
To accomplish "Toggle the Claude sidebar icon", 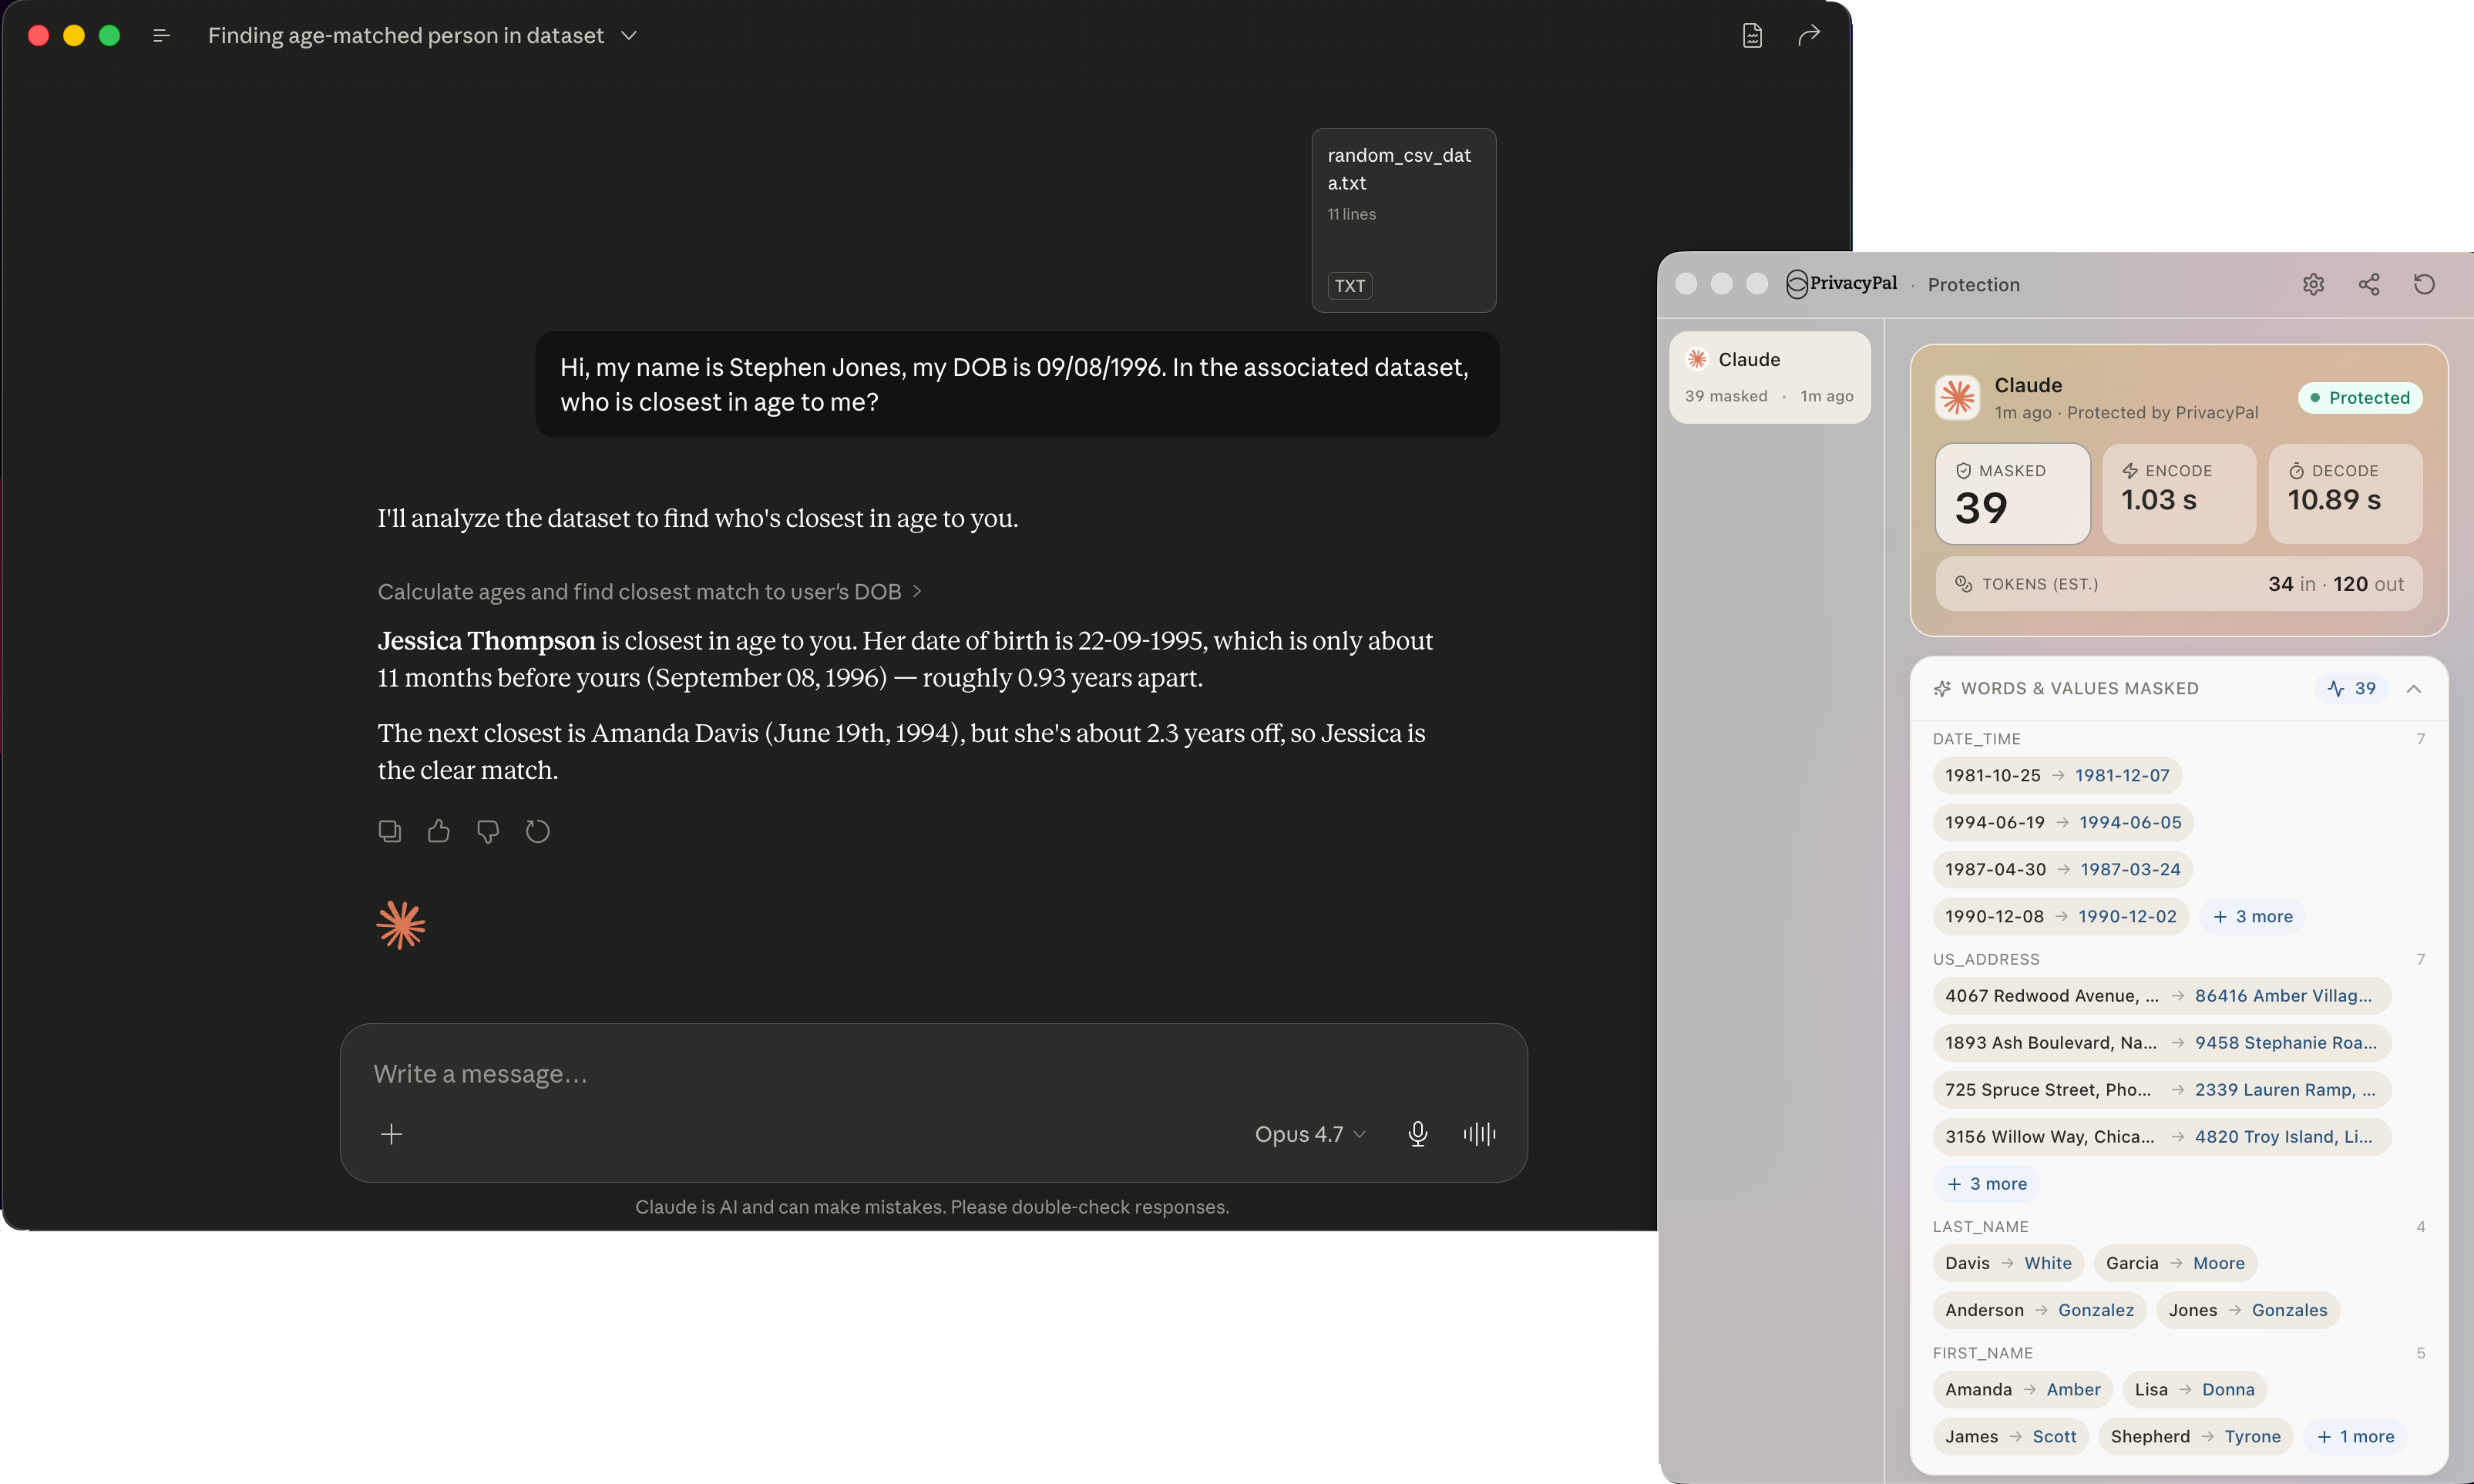I will click(161, 36).
